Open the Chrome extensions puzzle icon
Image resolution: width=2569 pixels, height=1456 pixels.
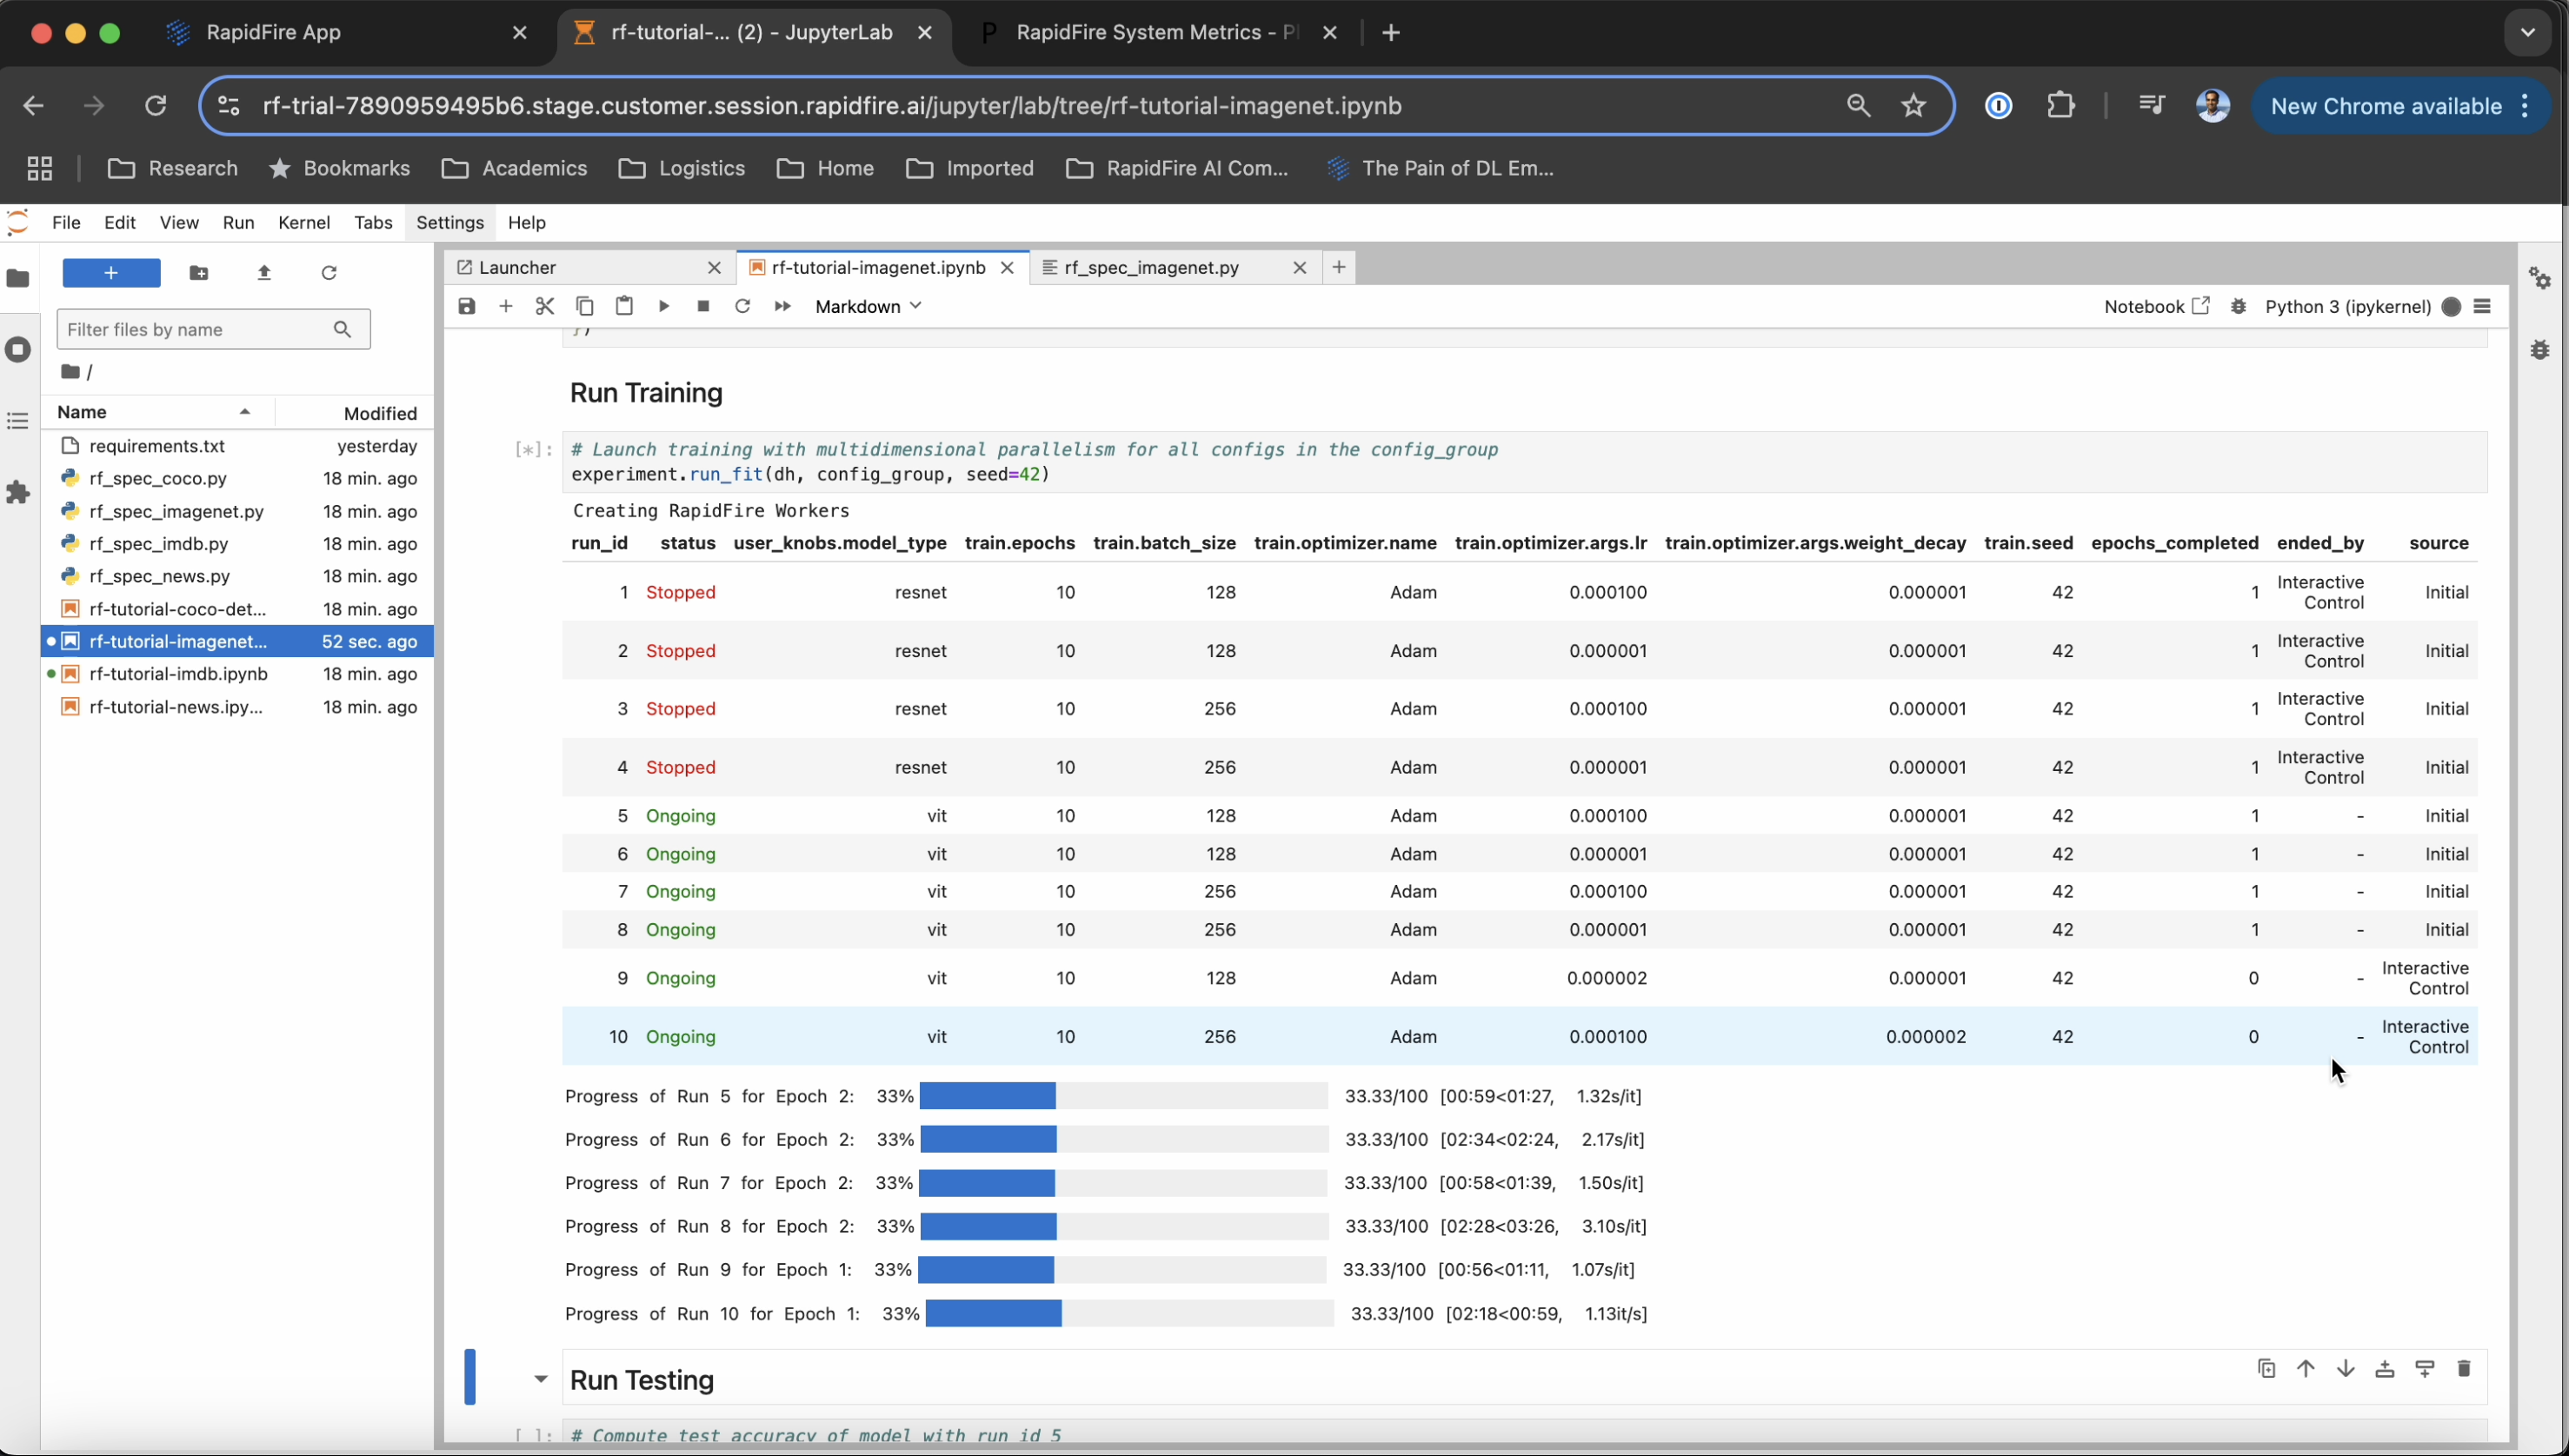[2061, 105]
